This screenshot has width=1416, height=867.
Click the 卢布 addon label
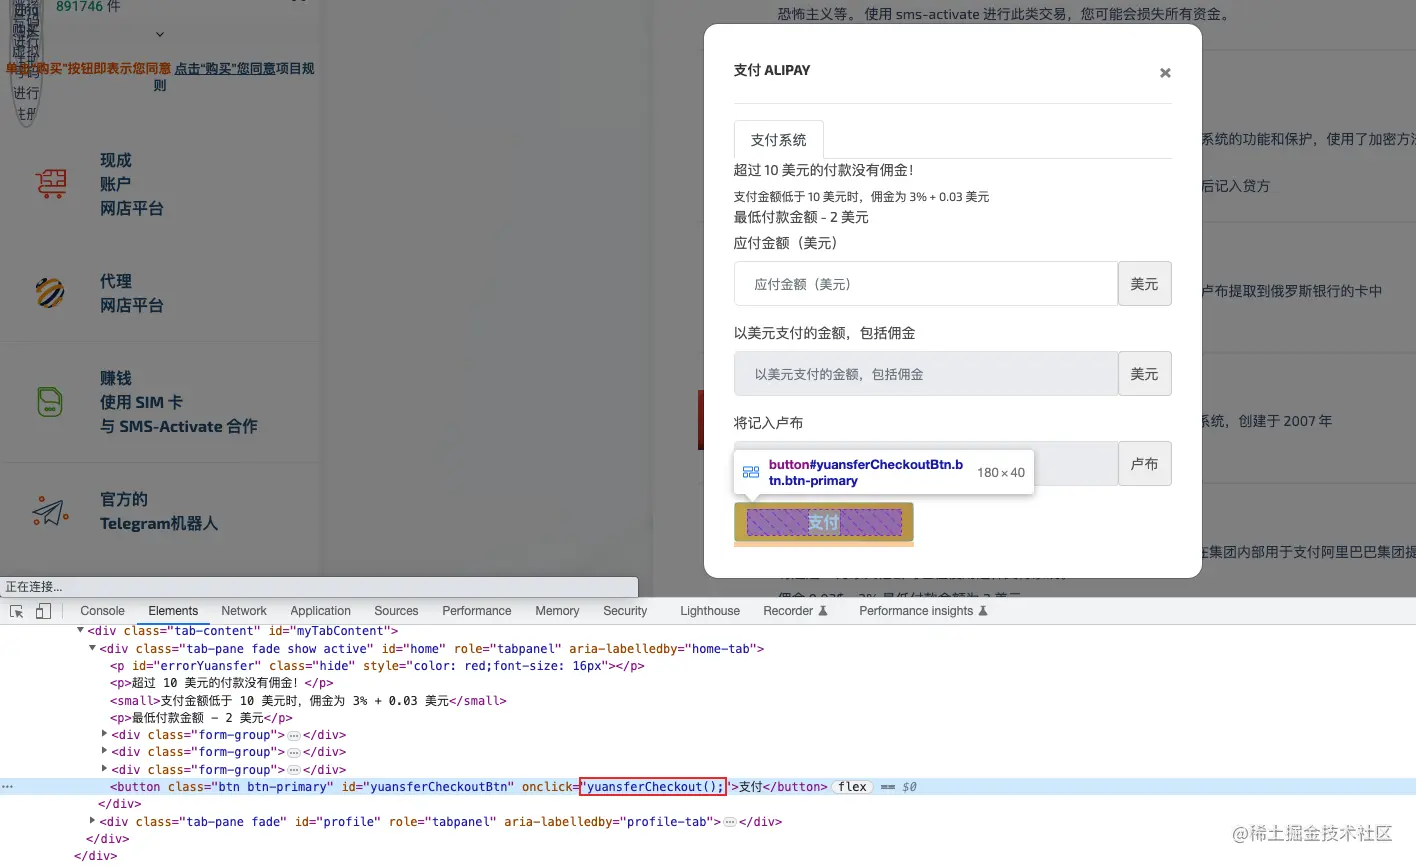[x=1144, y=464]
